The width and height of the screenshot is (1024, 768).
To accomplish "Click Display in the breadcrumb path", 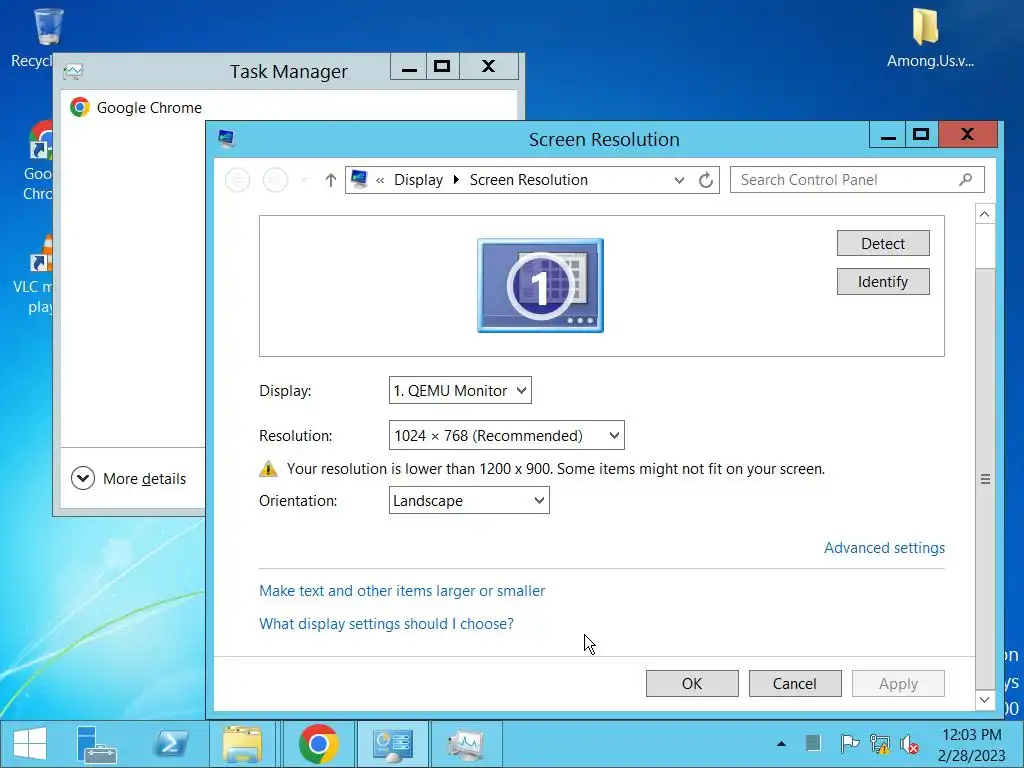I will point(418,180).
